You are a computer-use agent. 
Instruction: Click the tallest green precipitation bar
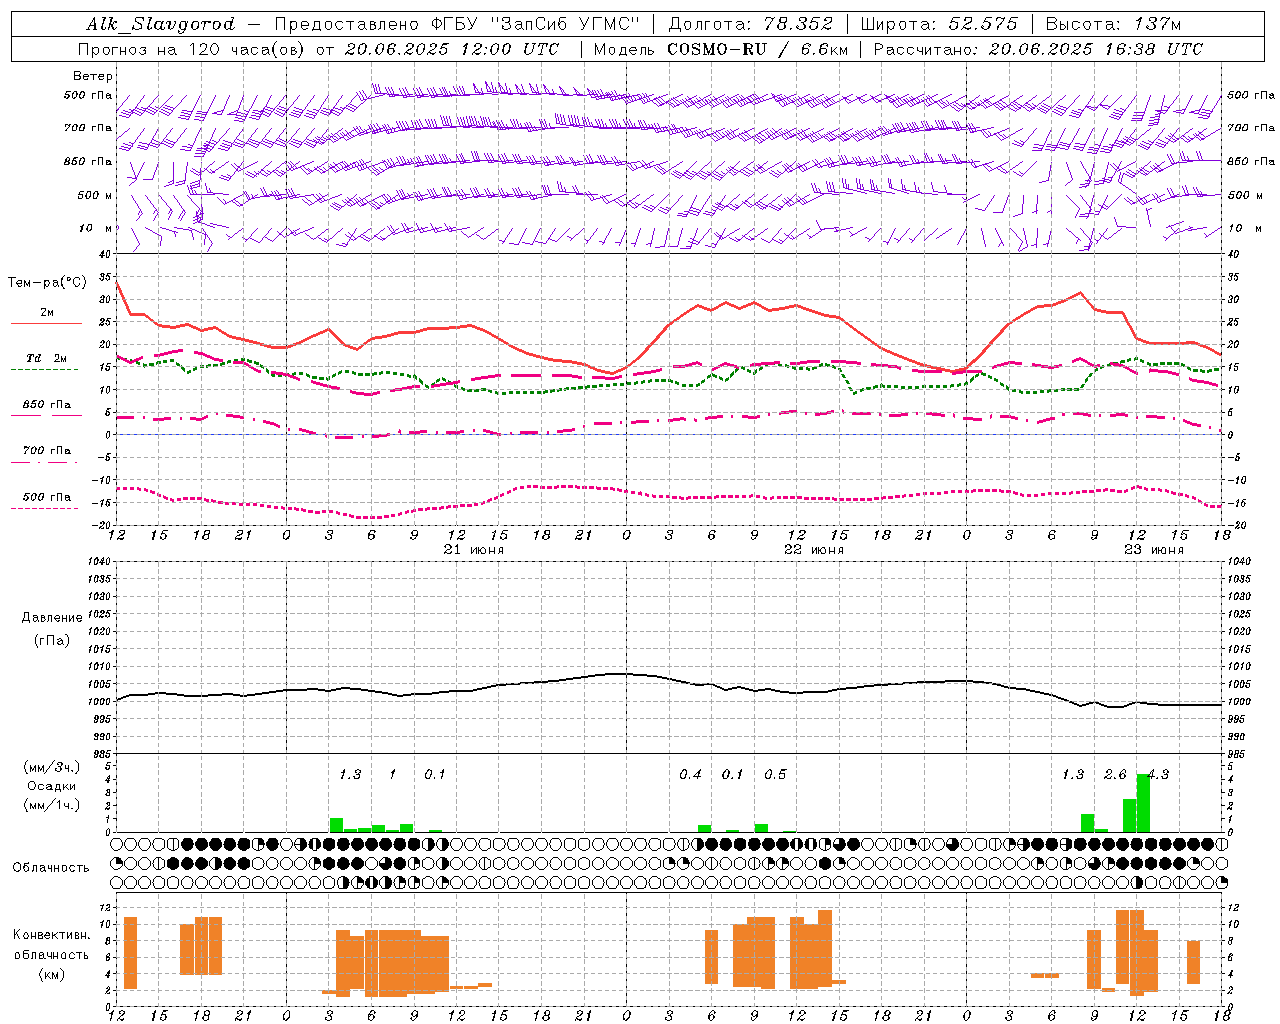[1143, 803]
